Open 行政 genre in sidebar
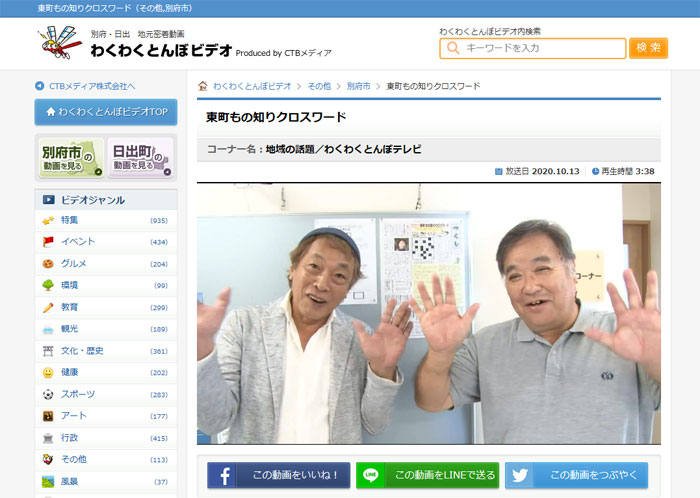The image size is (700, 498). (106, 438)
